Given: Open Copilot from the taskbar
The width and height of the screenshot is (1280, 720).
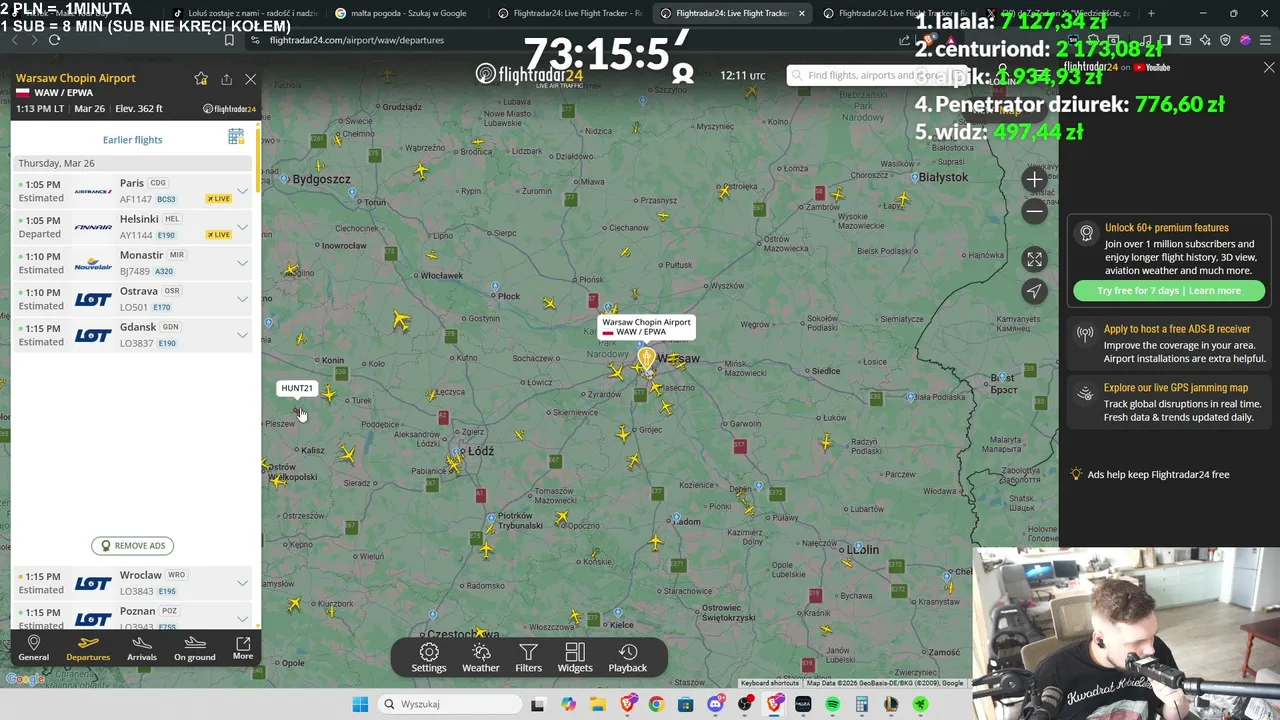Looking at the screenshot, I should click(569, 704).
